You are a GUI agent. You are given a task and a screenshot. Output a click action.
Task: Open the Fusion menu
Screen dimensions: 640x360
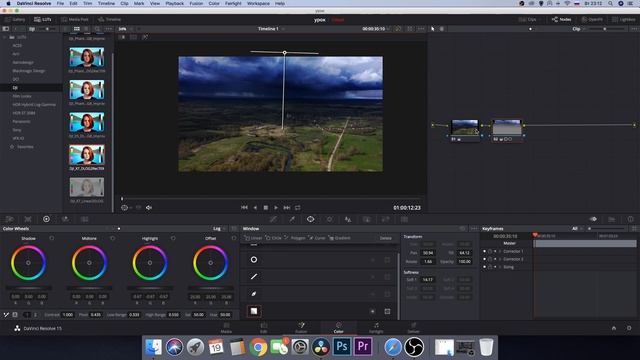click(x=196, y=3)
